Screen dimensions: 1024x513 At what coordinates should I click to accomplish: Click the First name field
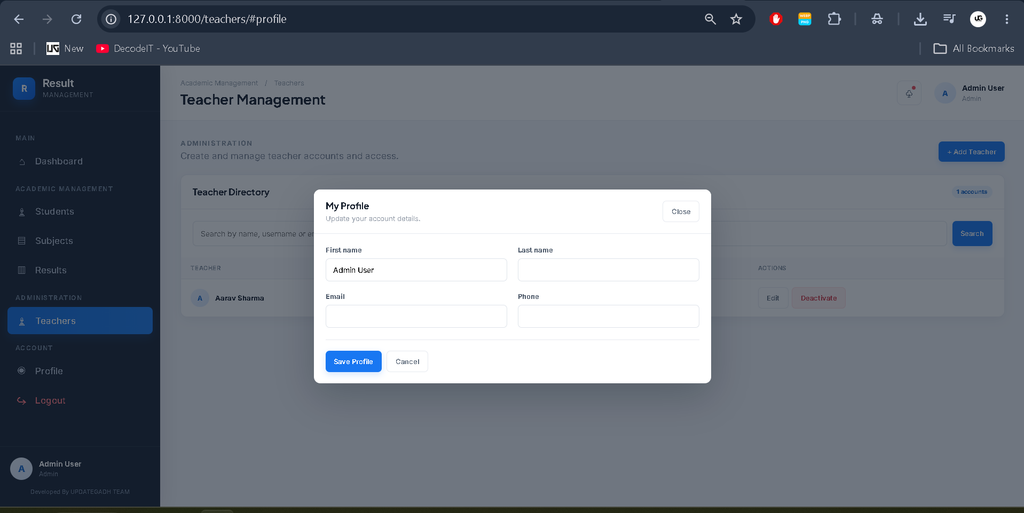click(416, 270)
